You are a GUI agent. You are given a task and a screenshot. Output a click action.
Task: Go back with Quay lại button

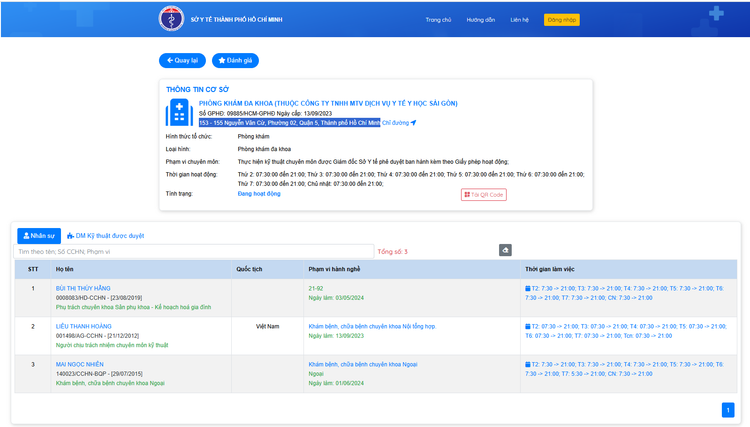[182, 60]
